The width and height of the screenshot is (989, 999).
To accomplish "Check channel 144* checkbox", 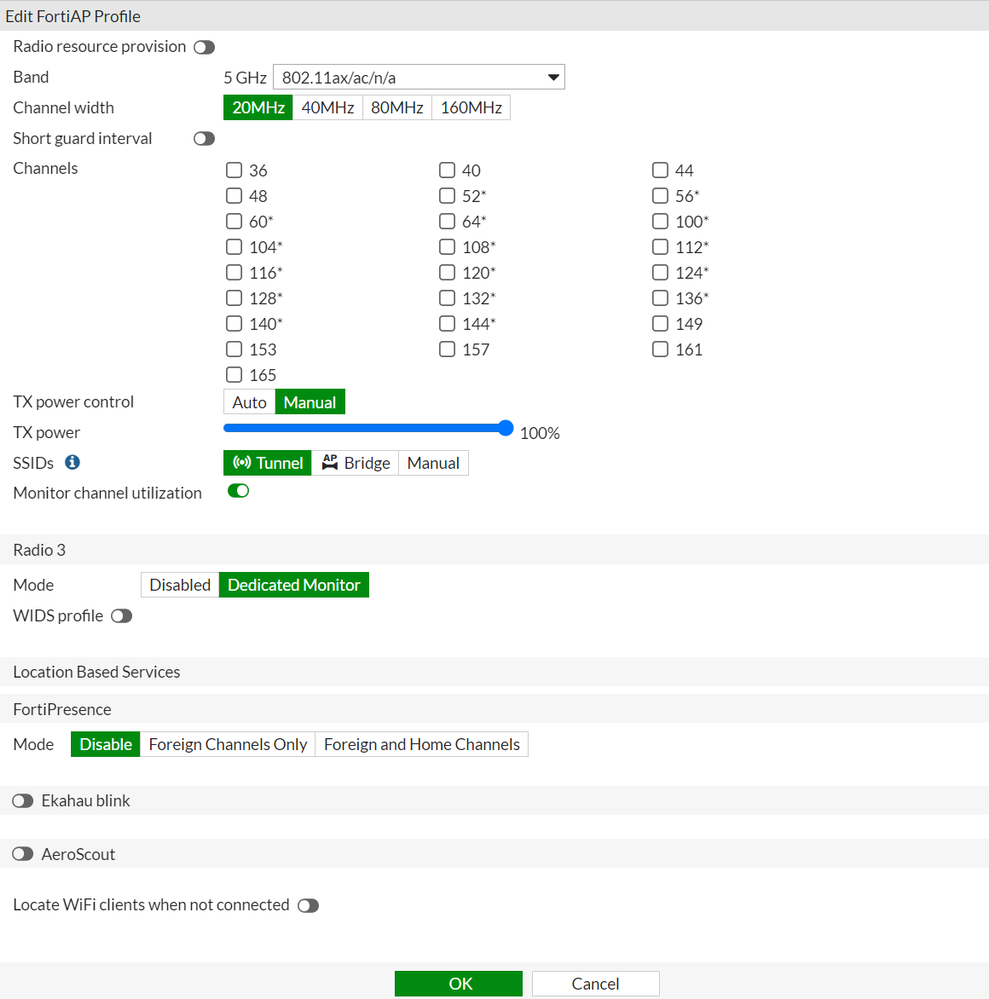I will click(x=447, y=324).
